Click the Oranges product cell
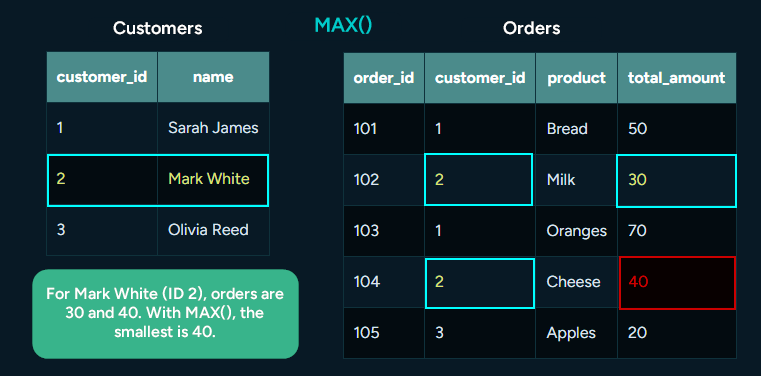761x376 pixels. point(577,231)
